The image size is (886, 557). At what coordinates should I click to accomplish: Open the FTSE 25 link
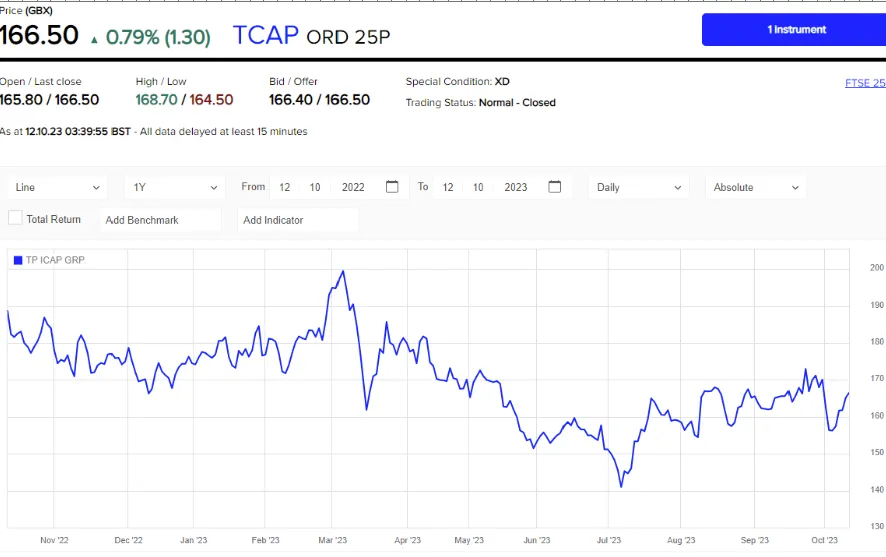pos(865,83)
